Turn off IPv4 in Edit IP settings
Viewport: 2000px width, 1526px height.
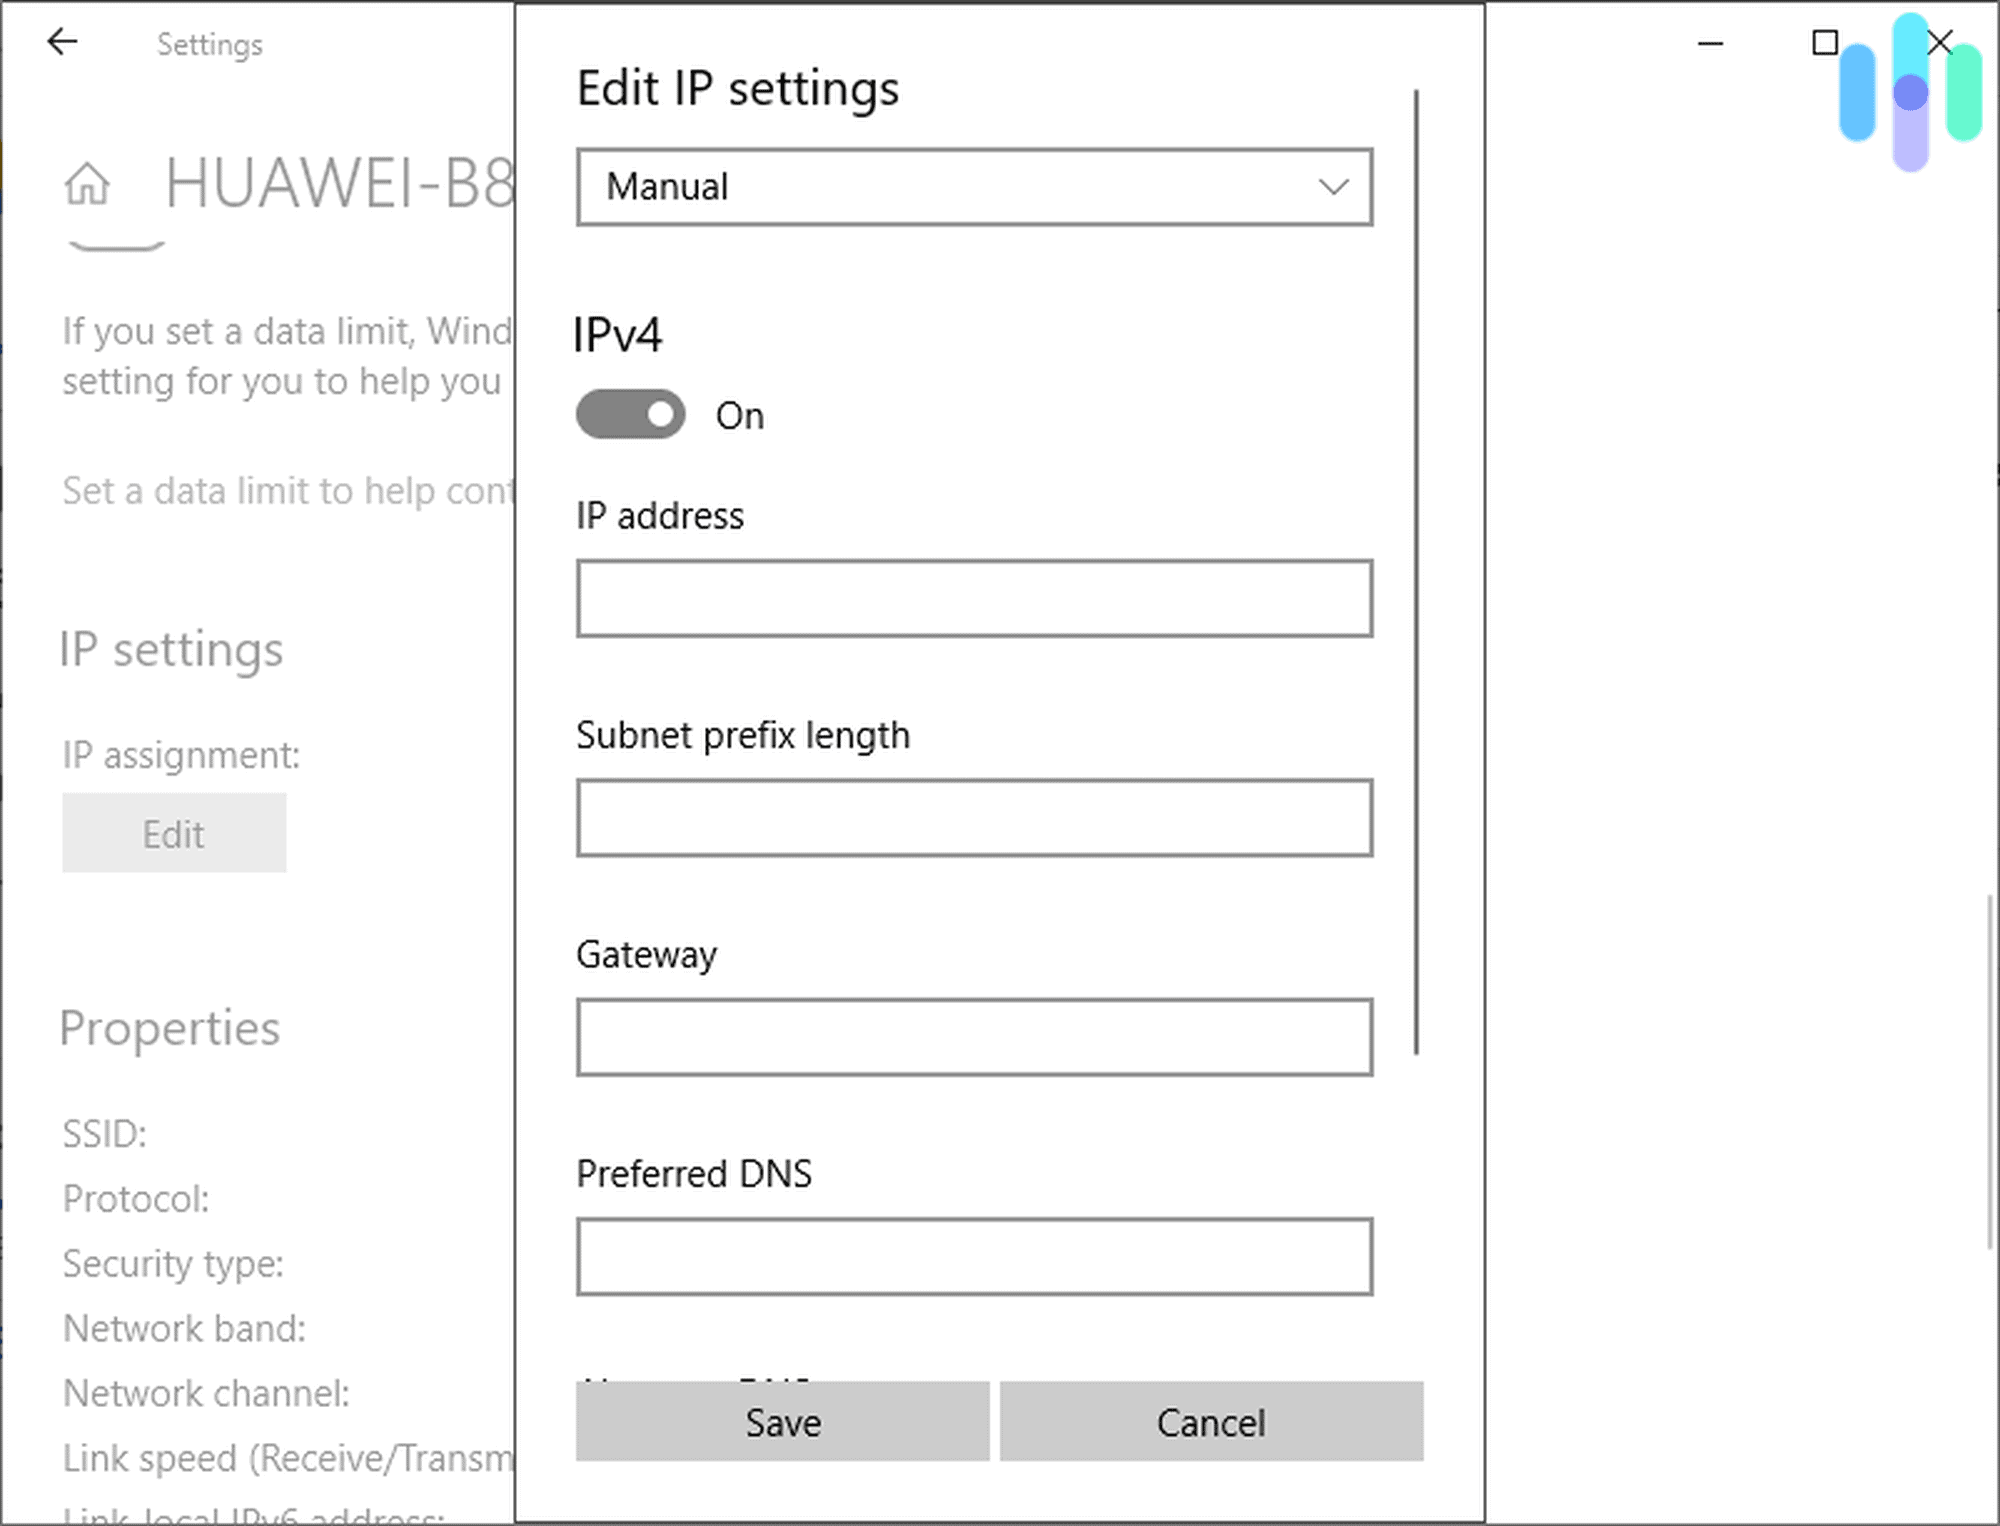[x=629, y=414]
